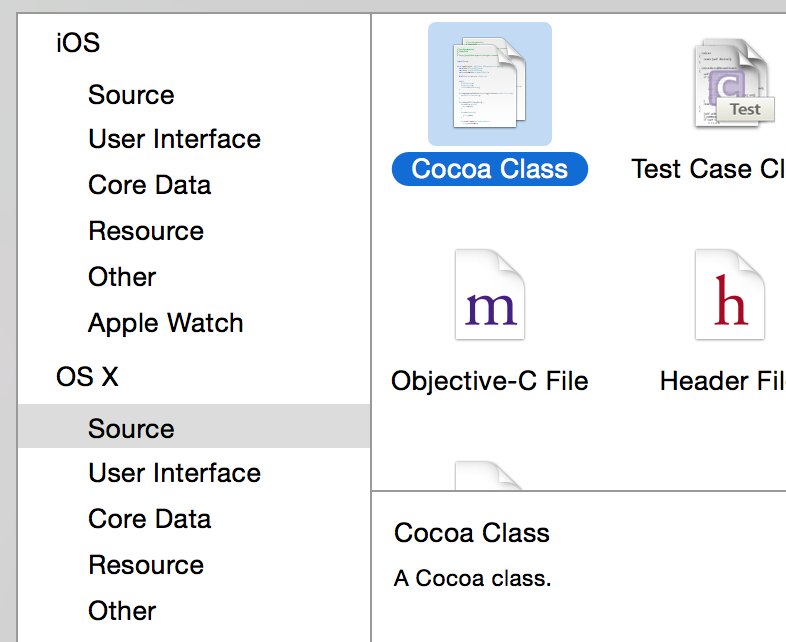Screen dimensions: 786x642
Task: Open iOS Source category
Action: click(131, 95)
